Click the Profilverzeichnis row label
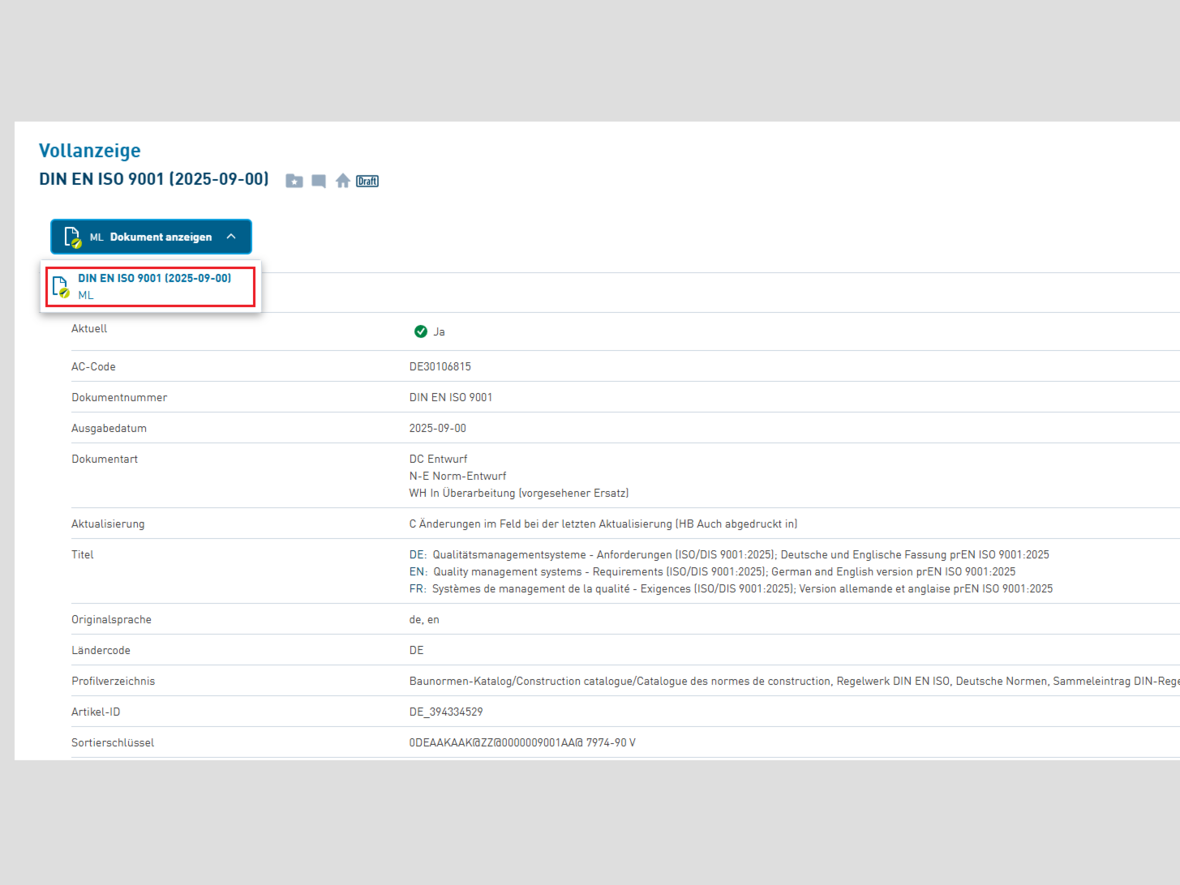The width and height of the screenshot is (1180, 885). (x=113, y=681)
